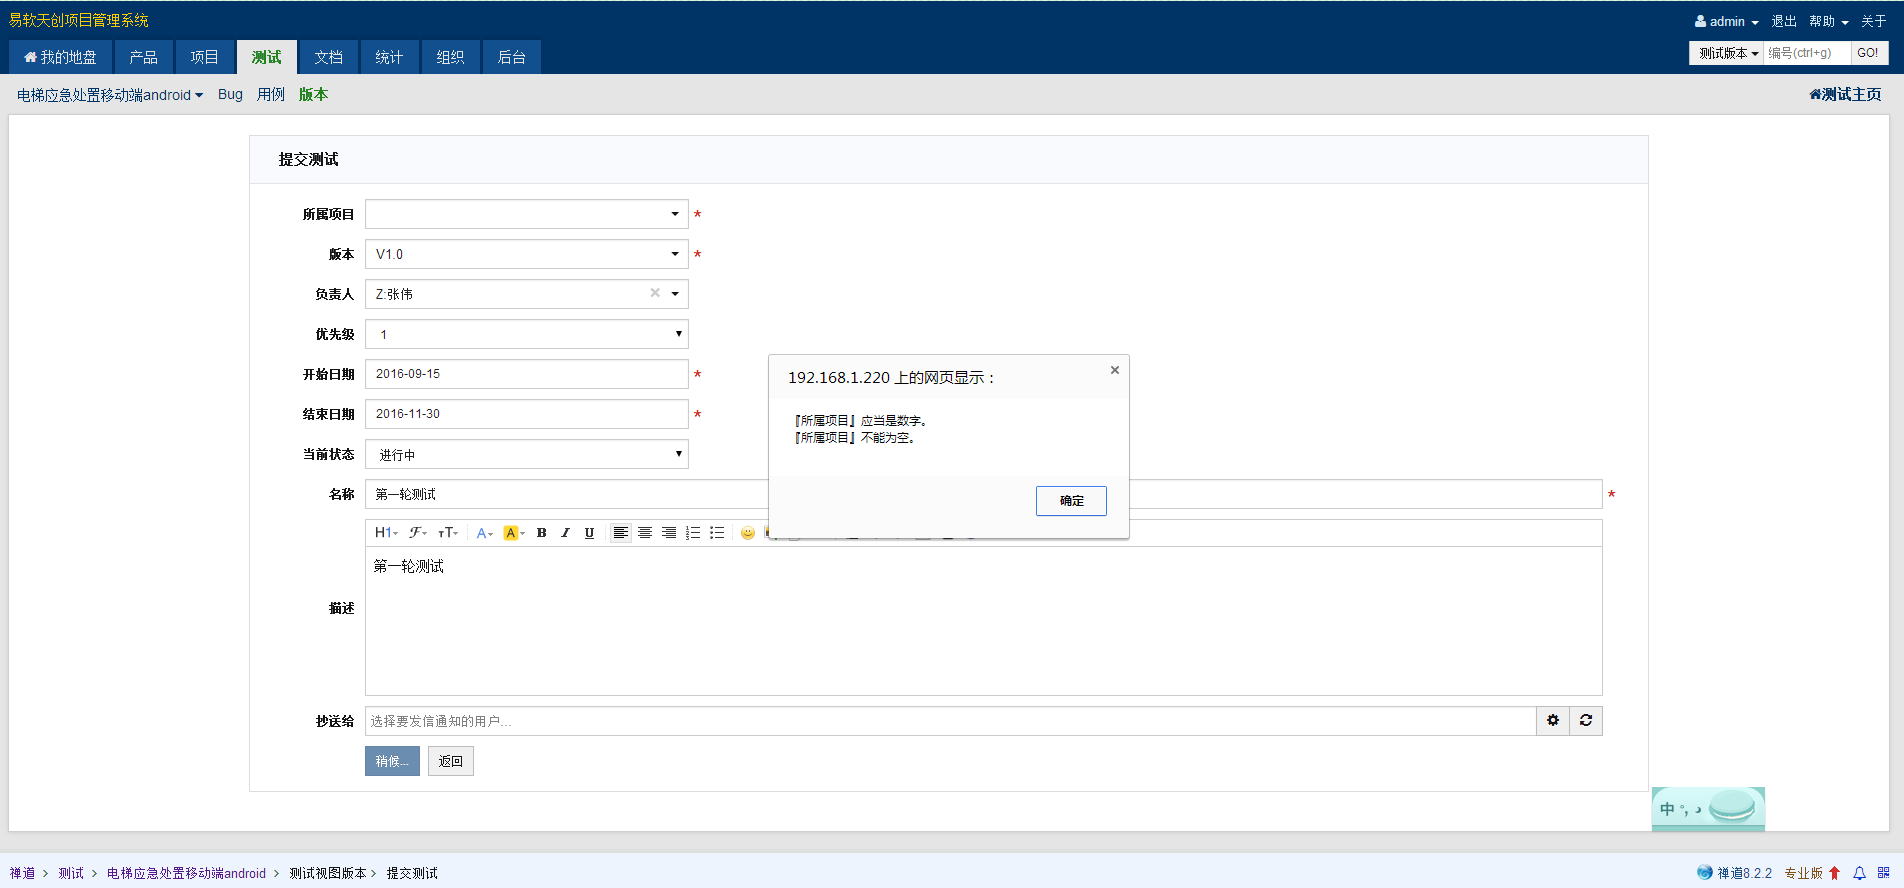Expand the 负责人 owner dropdown arrow
This screenshot has width=1904, height=888.
click(675, 294)
